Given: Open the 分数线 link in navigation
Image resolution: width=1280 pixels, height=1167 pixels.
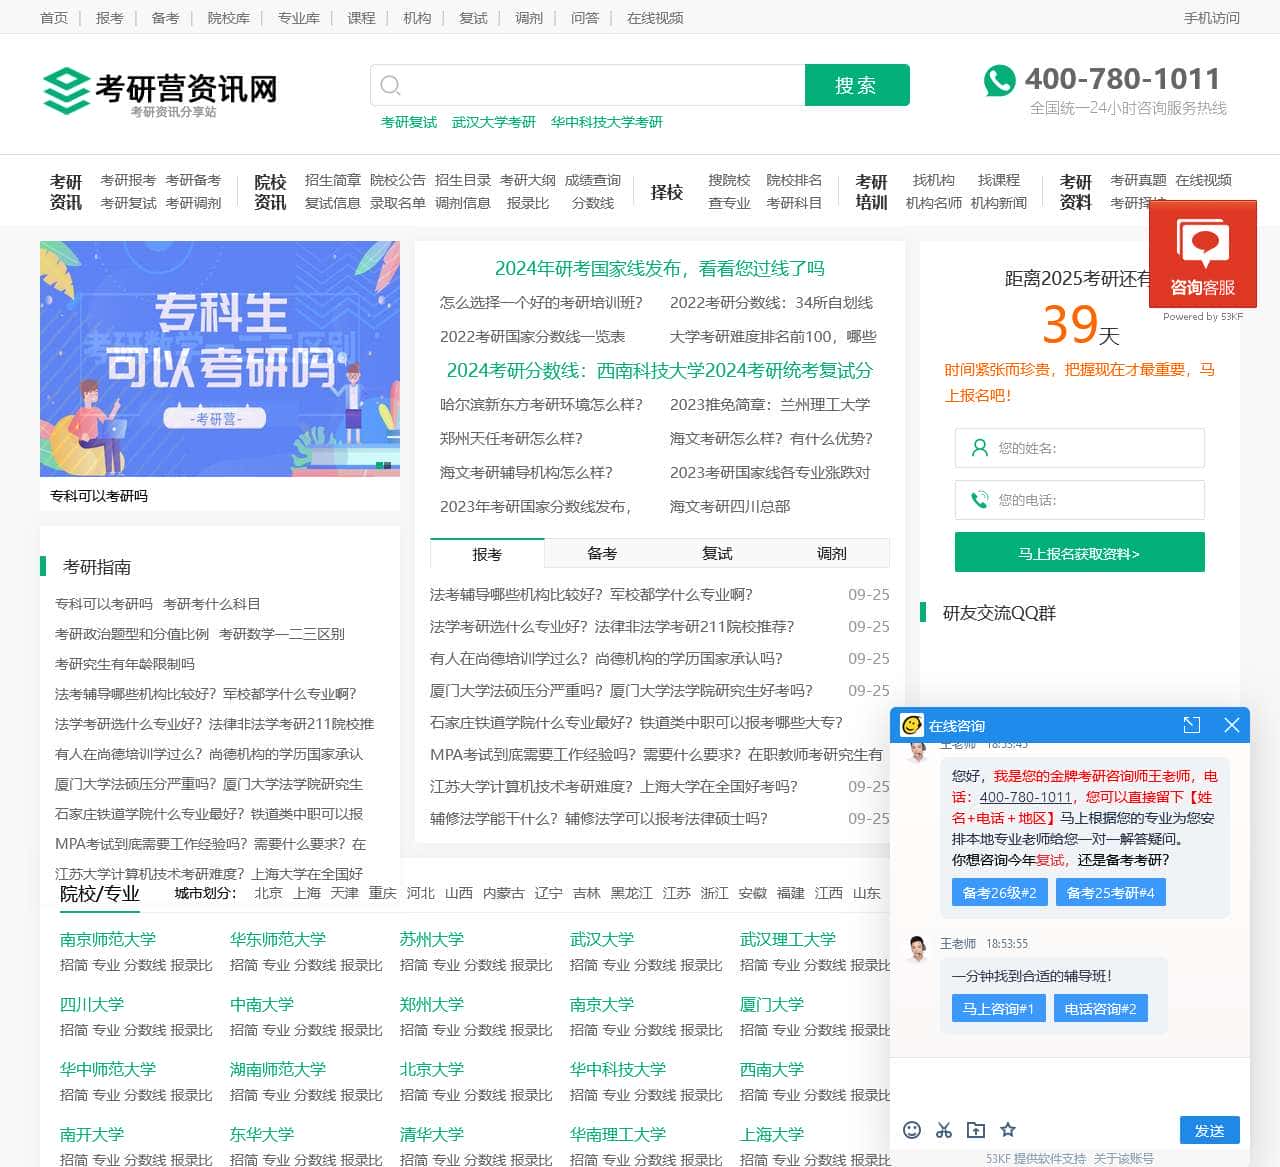Looking at the screenshot, I should tap(593, 203).
